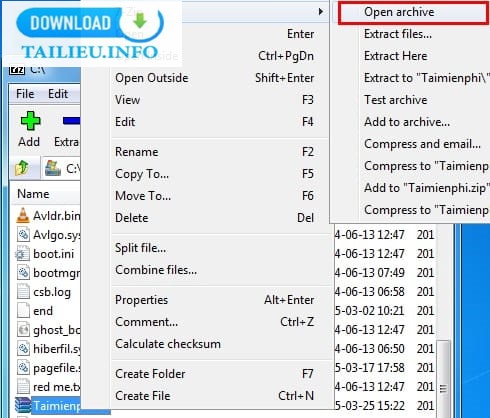
Task: Select the red me.txt file name
Action: [x=57, y=387]
